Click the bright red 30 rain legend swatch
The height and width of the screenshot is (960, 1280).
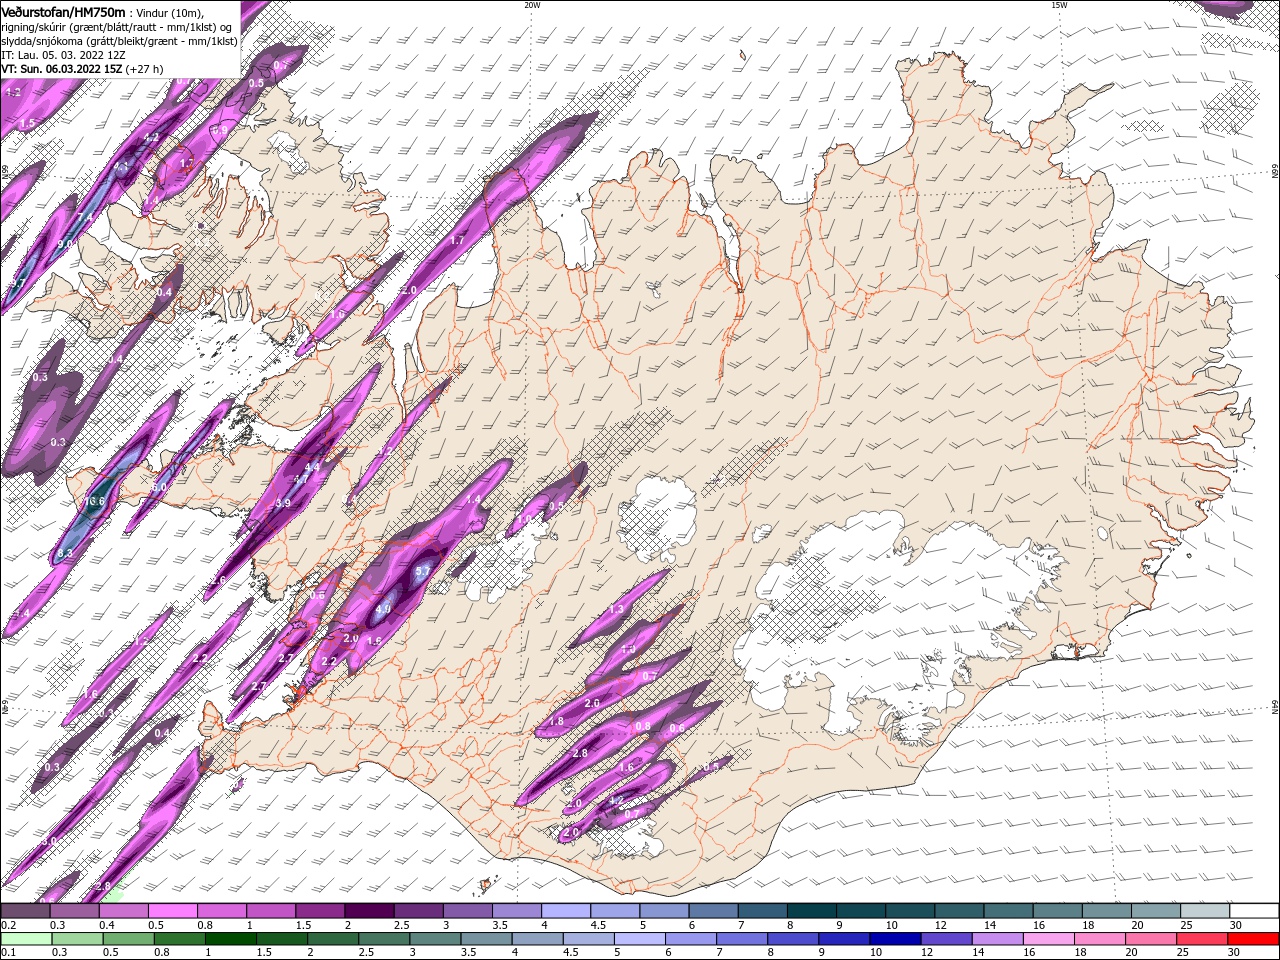pos(1254,939)
